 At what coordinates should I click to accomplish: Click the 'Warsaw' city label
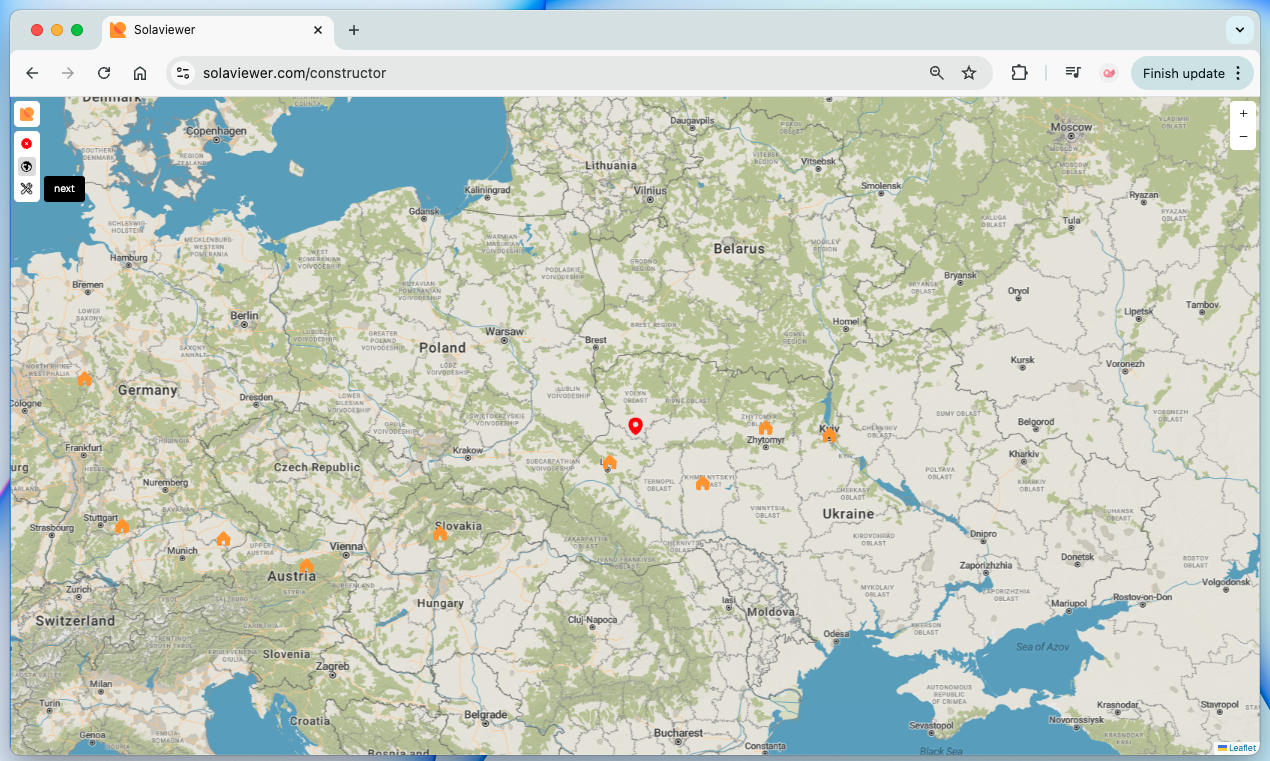point(504,331)
